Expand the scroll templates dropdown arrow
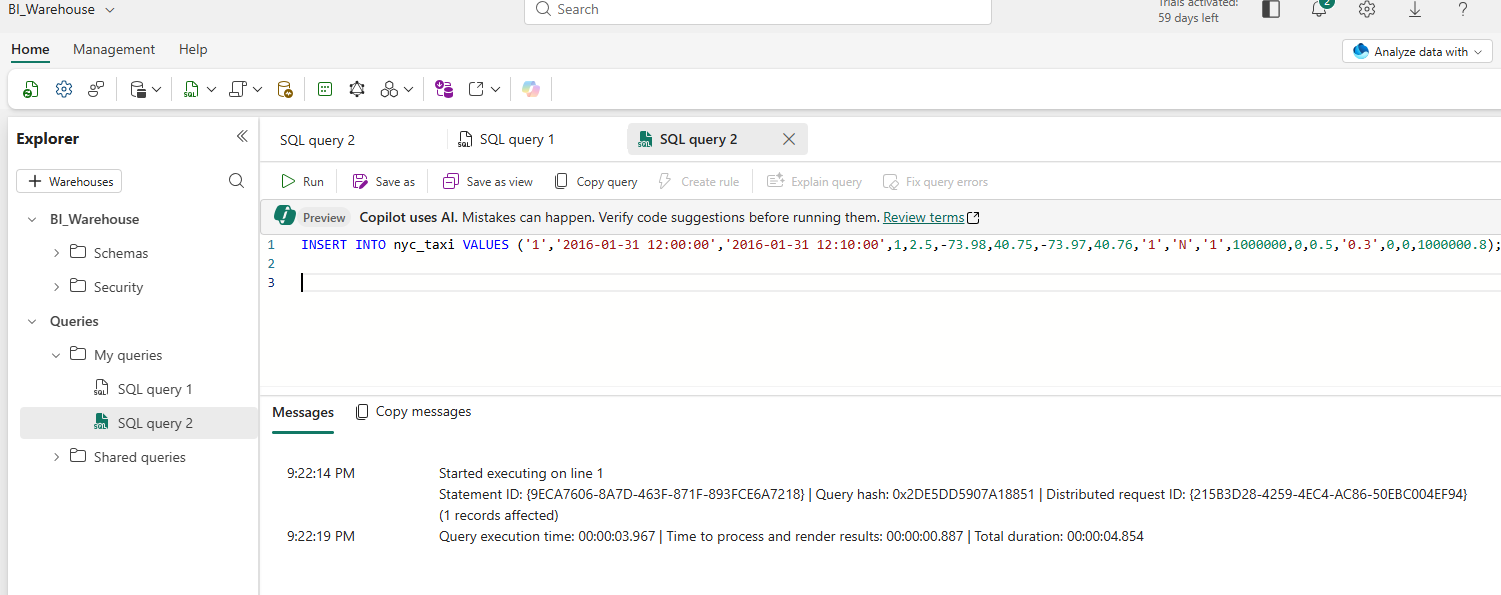The width and height of the screenshot is (1501, 595). coord(257,90)
